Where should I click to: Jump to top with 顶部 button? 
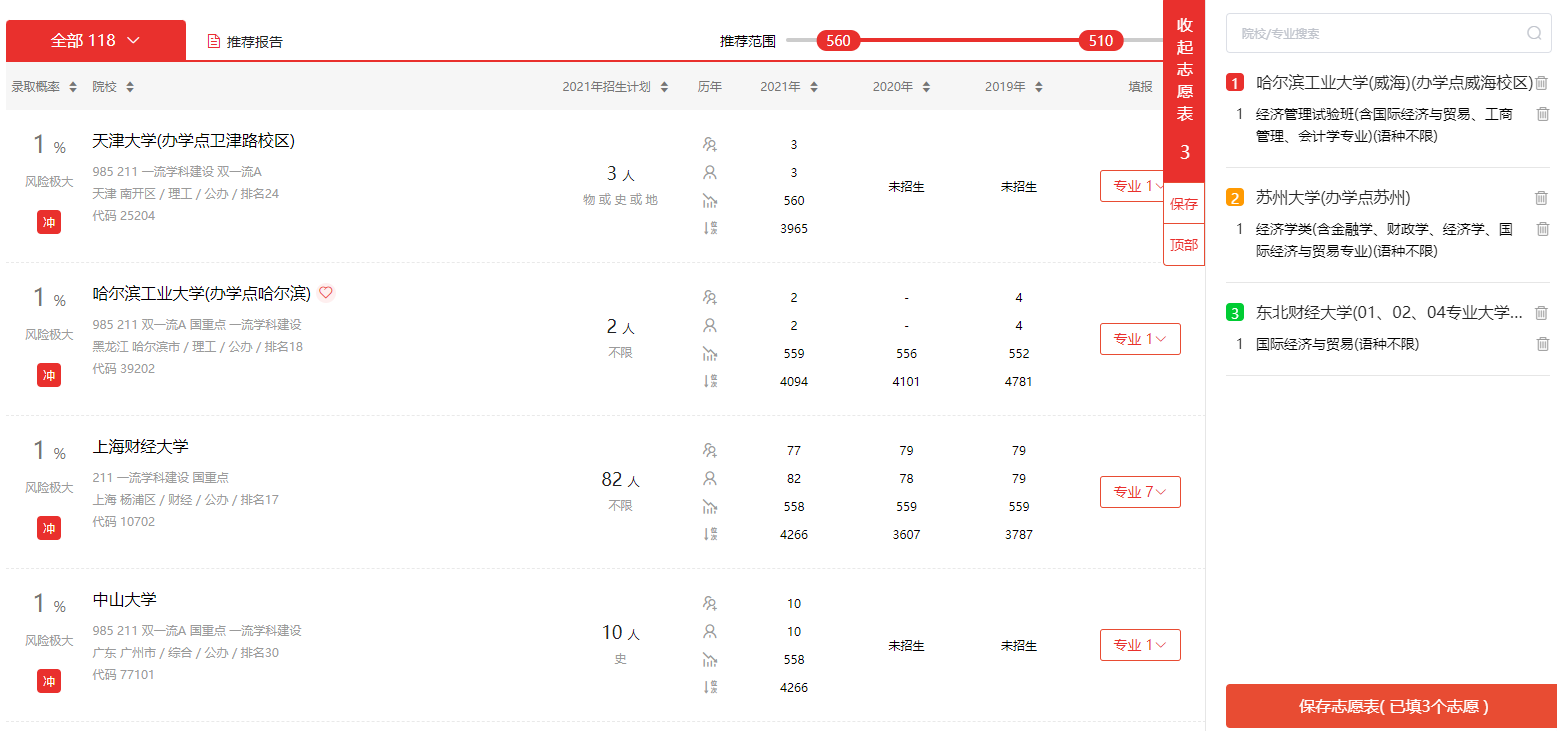(1184, 245)
